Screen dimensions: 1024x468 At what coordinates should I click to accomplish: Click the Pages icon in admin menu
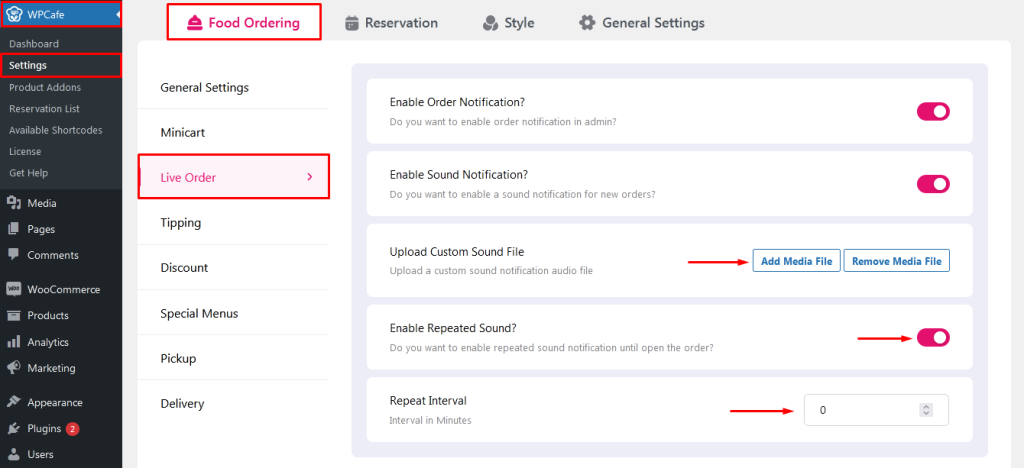point(14,229)
